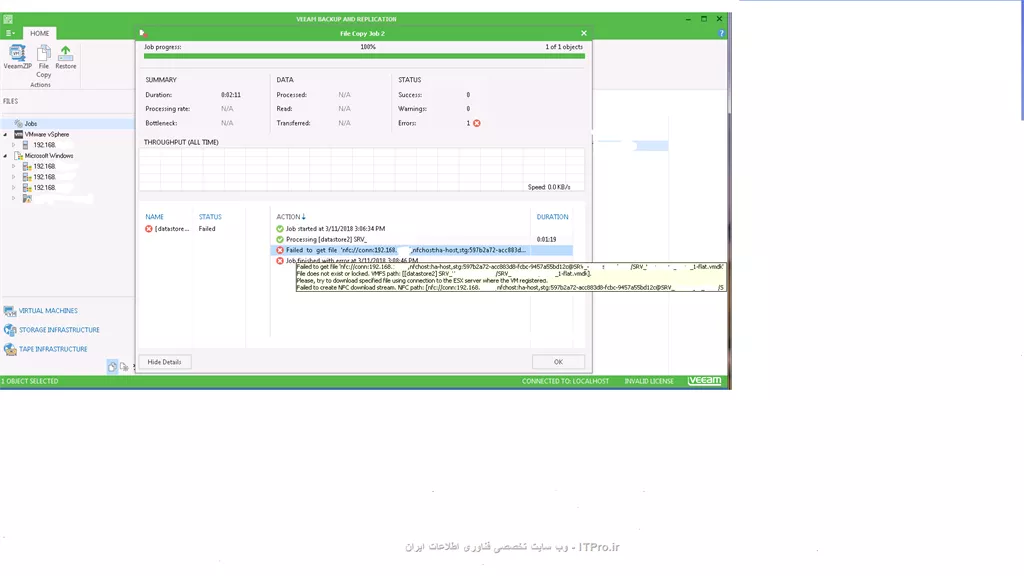The width and height of the screenshot is (1024, 576).
Task: Click the Veeam app icon in title bar
Action: (8, 19)
